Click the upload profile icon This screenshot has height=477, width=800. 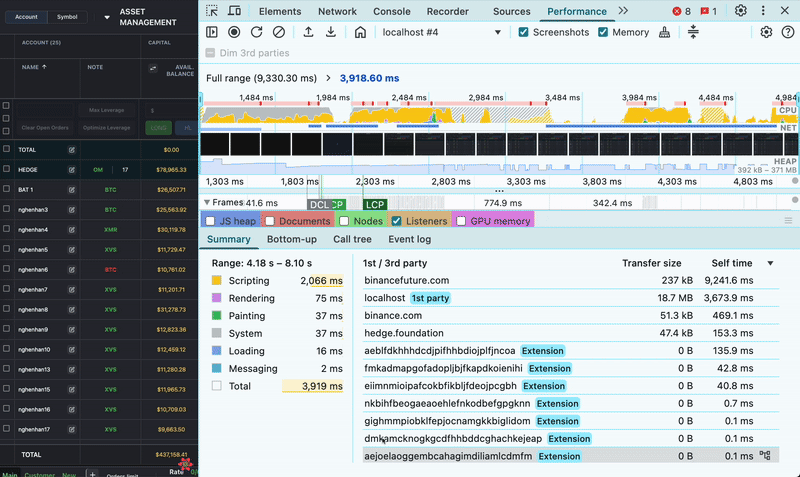pos(308,32)
